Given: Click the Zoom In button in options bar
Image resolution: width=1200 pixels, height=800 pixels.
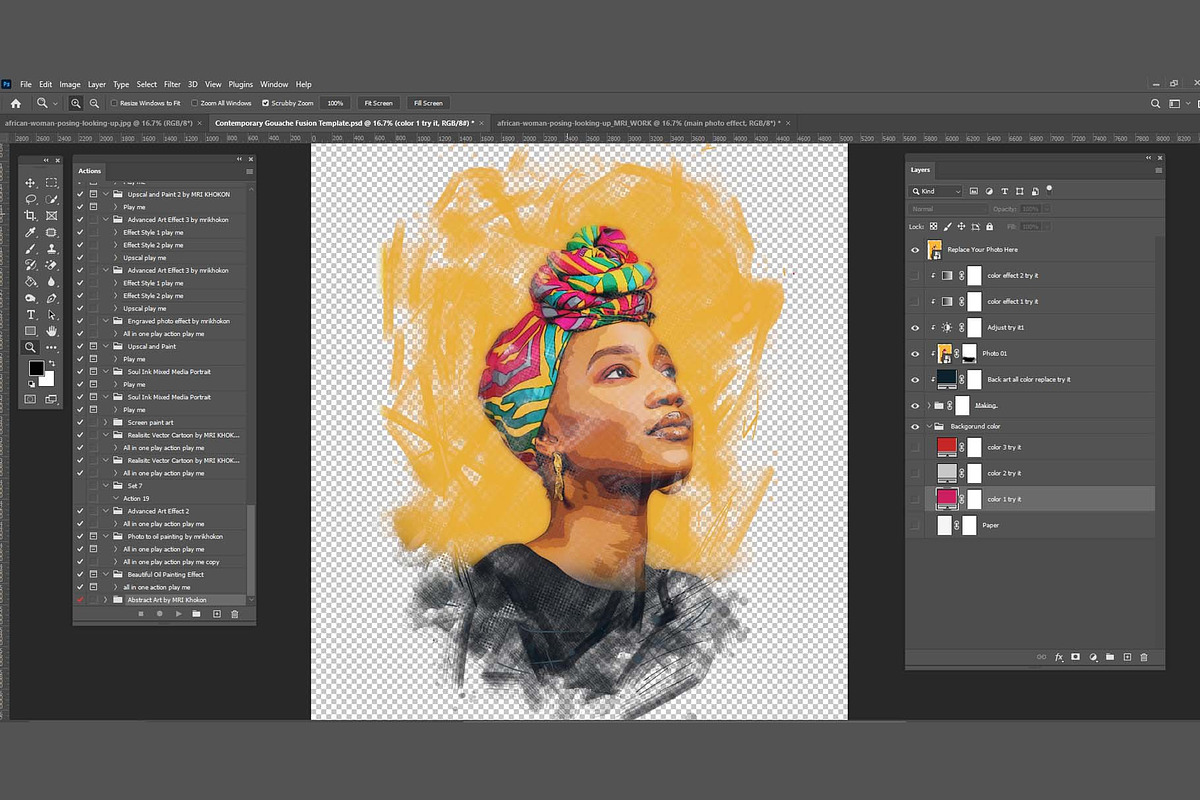Looking at the screenshot, I should tap(76, 103).
